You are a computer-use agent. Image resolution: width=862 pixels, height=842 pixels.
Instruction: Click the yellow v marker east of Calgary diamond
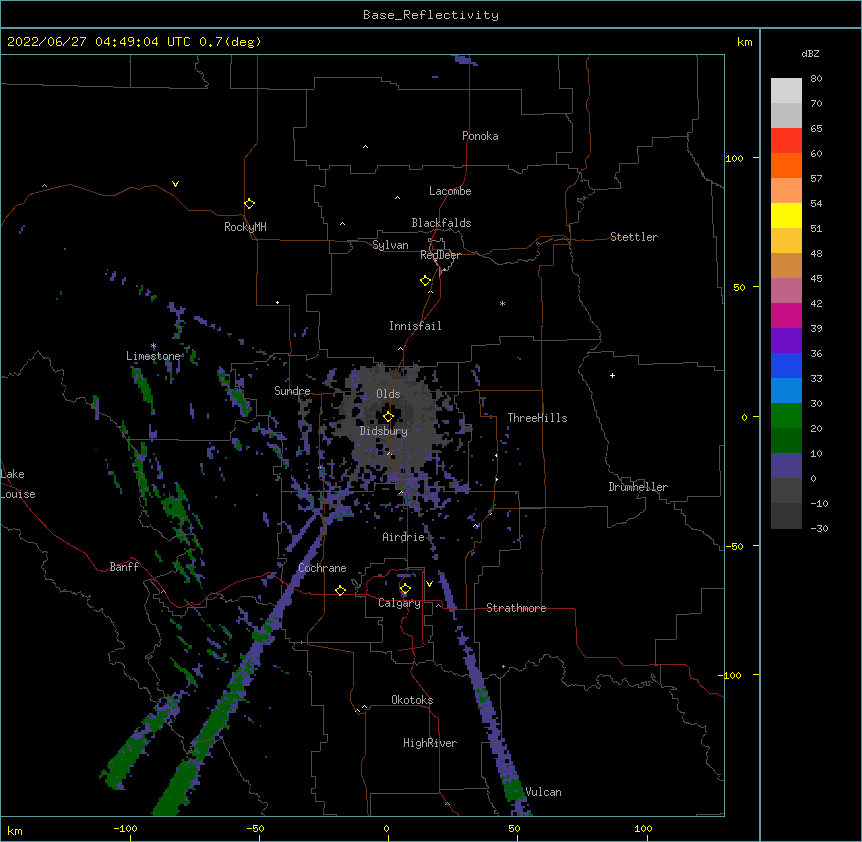[429, 584]
